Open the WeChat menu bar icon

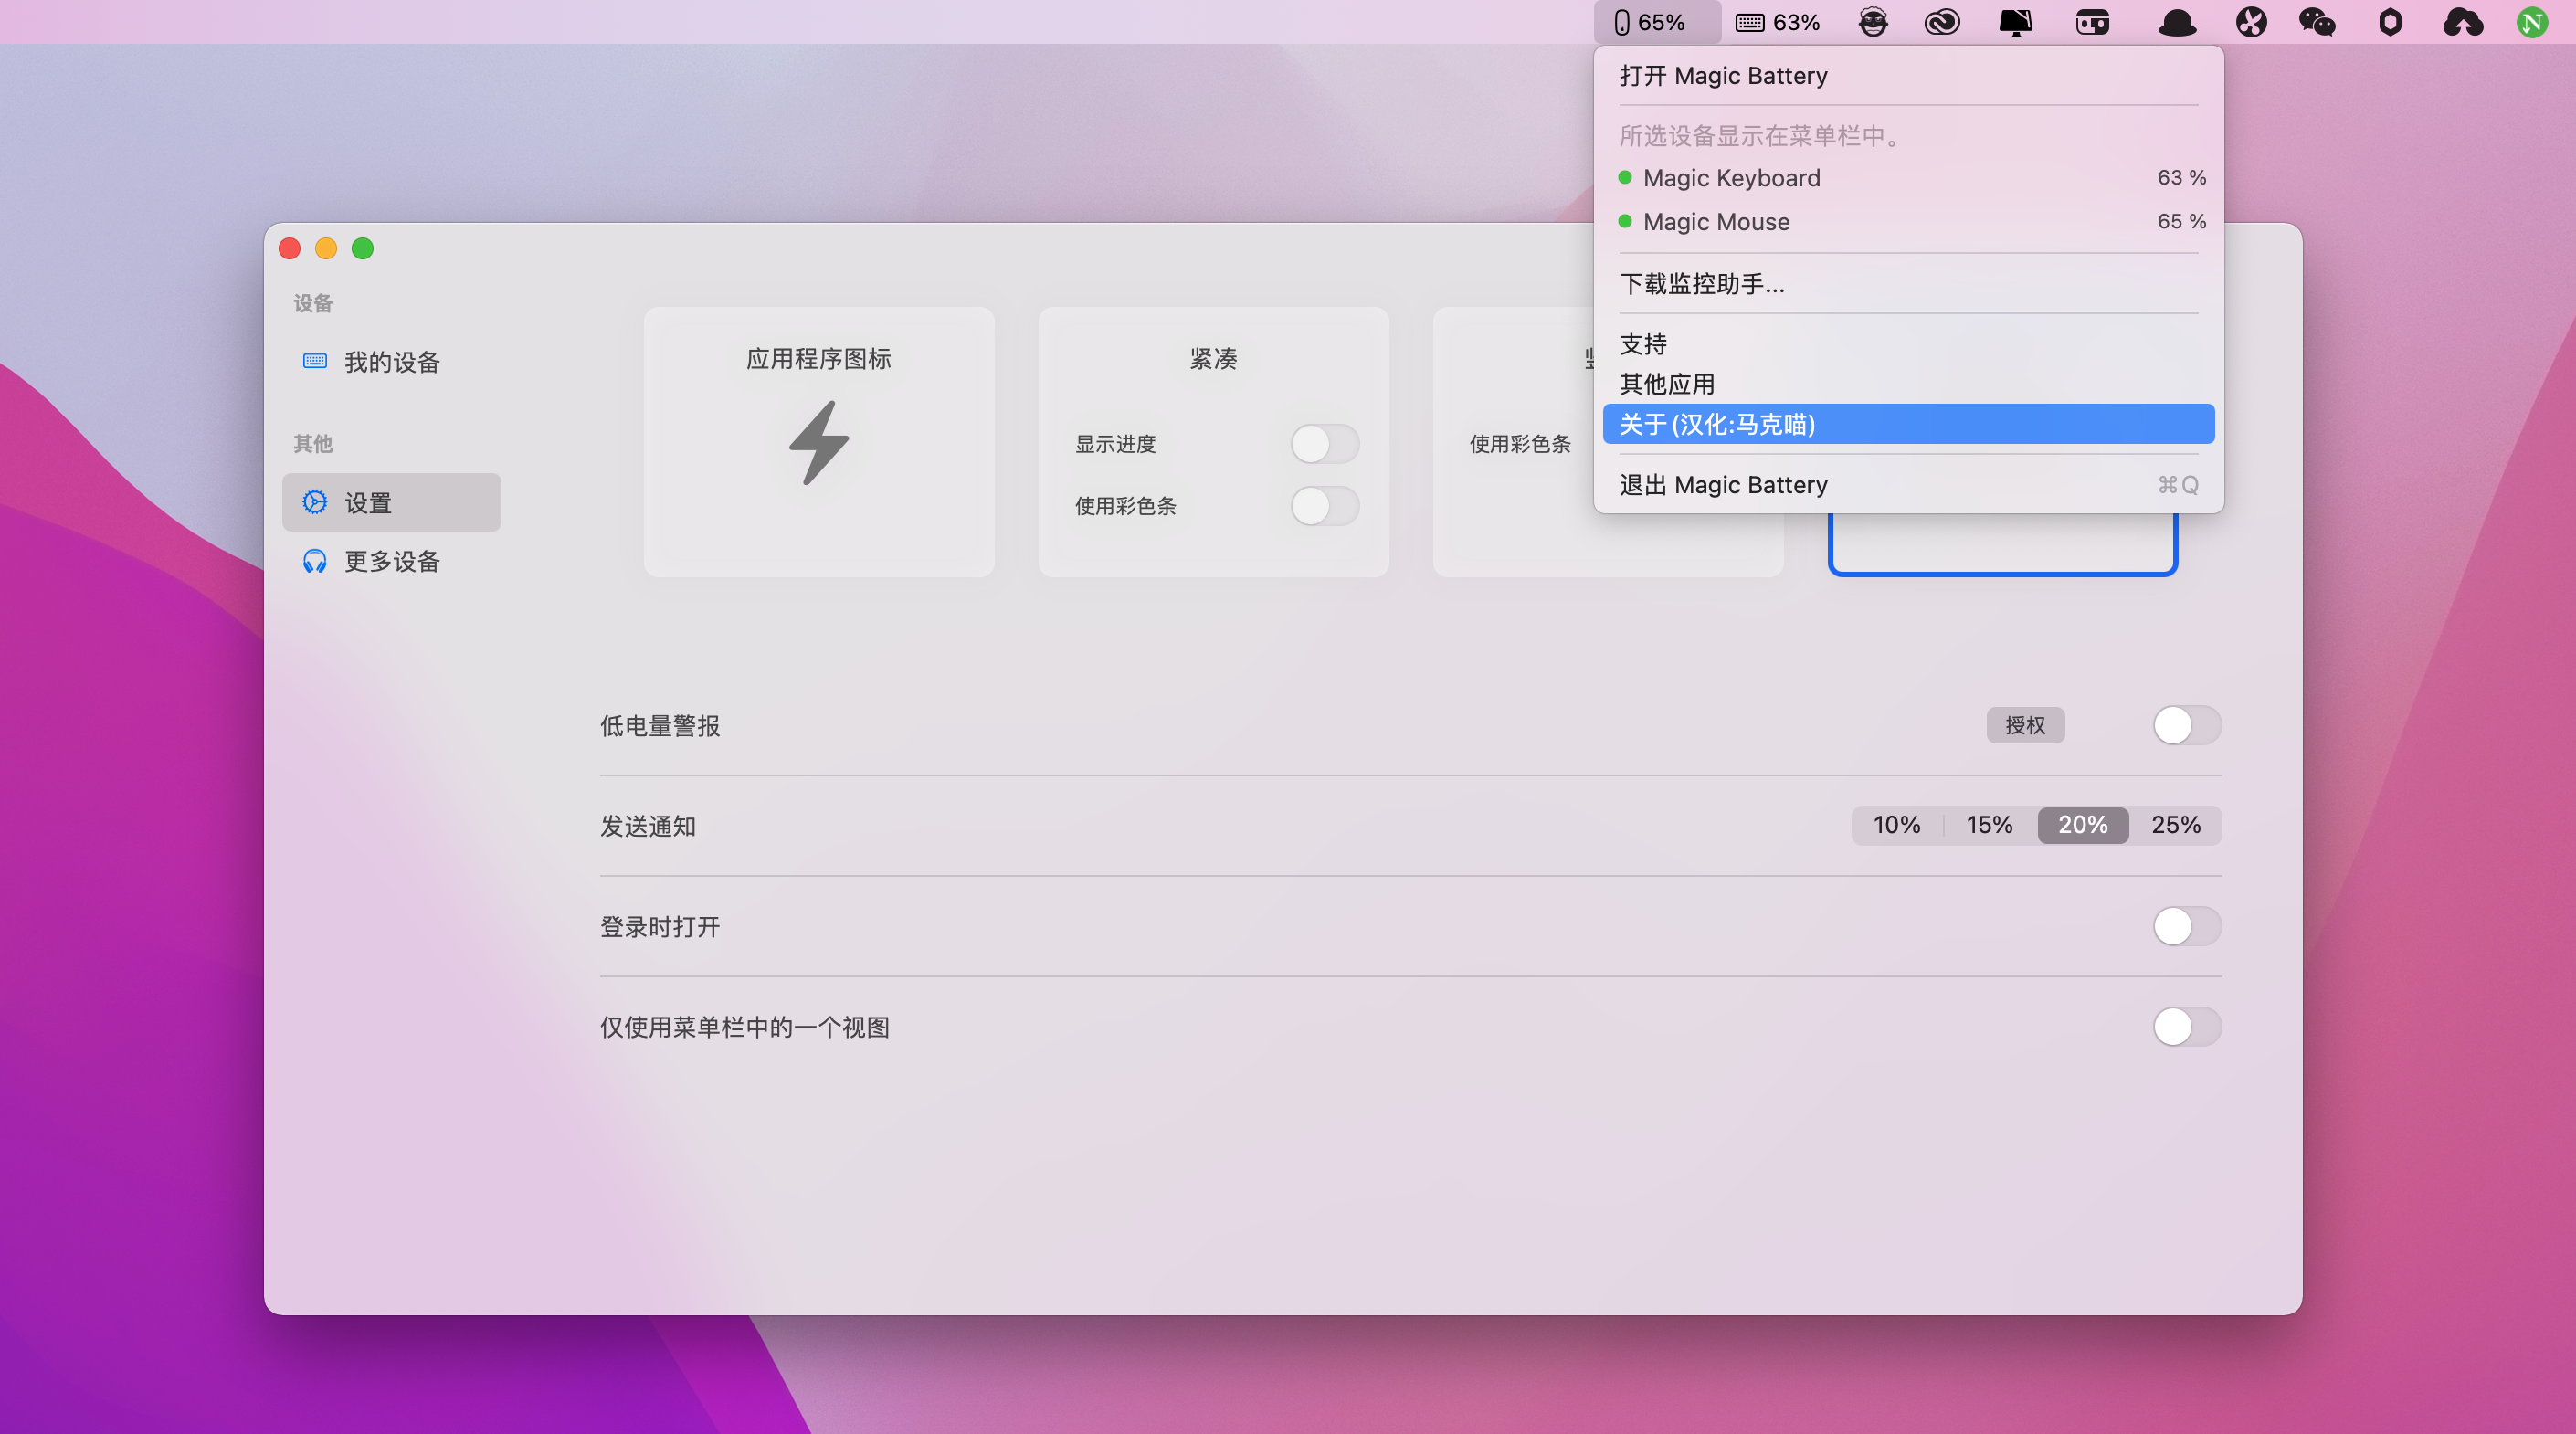point(2316,22)
